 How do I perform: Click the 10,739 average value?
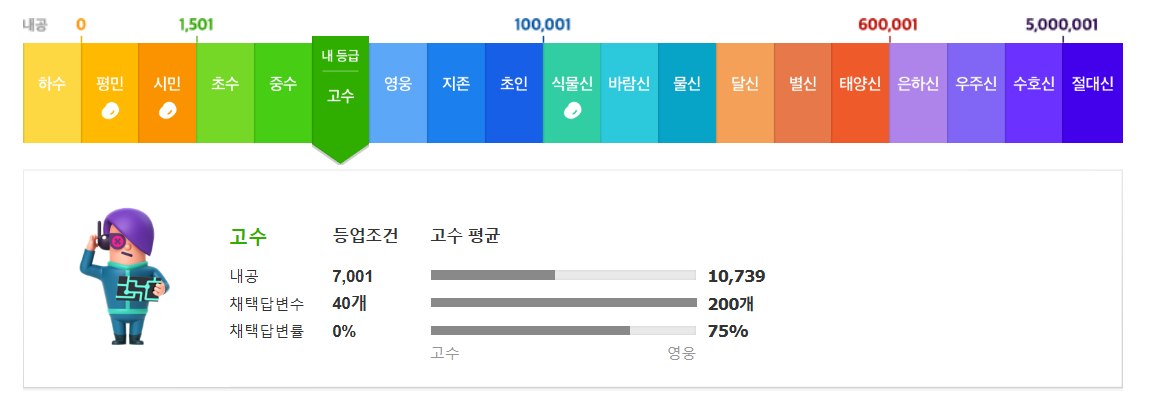click(x=736, y=277)
